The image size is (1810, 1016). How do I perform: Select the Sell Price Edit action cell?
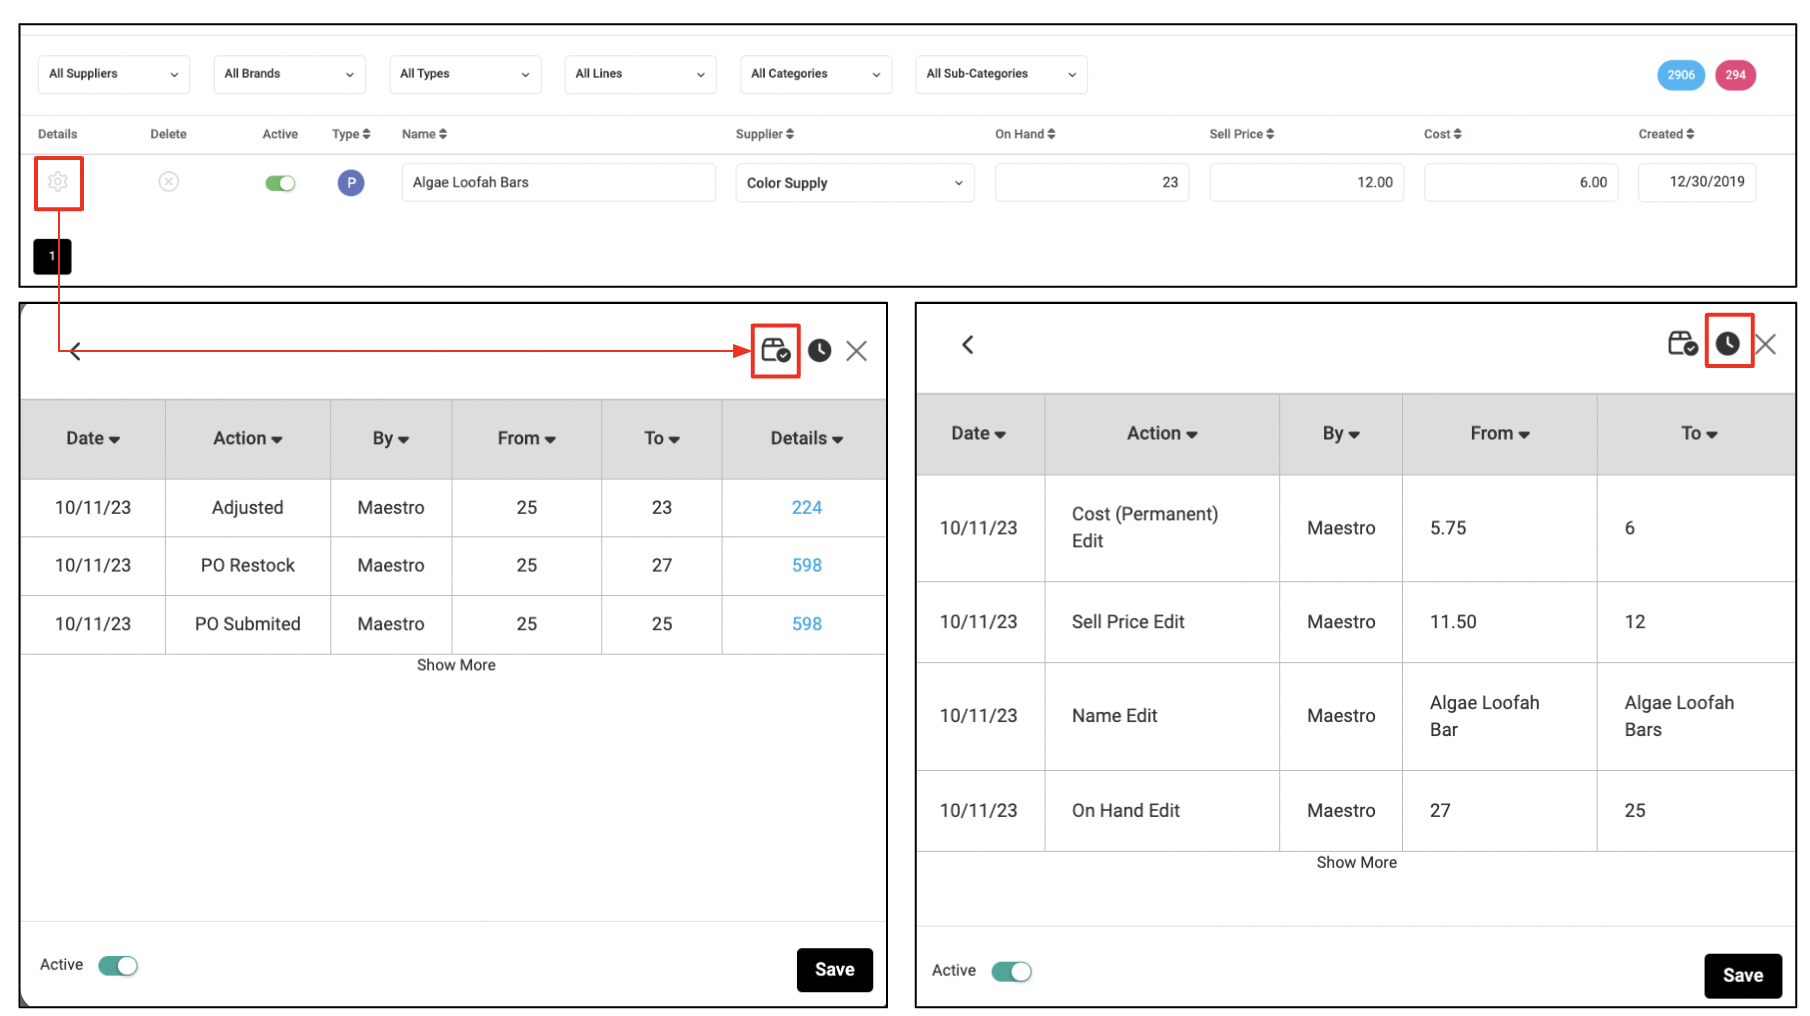[x=1162, y=622]
